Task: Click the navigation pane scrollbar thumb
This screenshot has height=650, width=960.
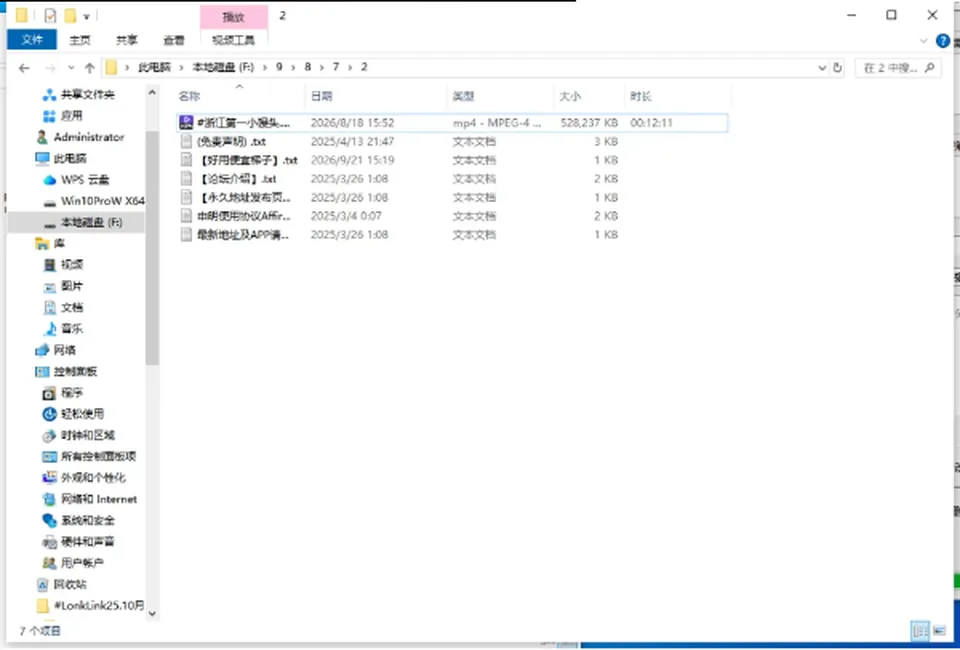Action: point(152,248)
